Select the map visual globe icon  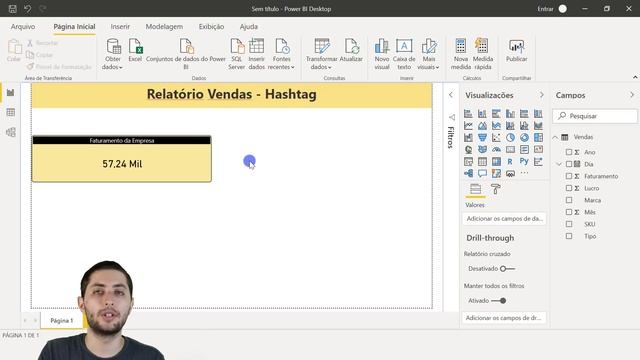coord(468,150)
